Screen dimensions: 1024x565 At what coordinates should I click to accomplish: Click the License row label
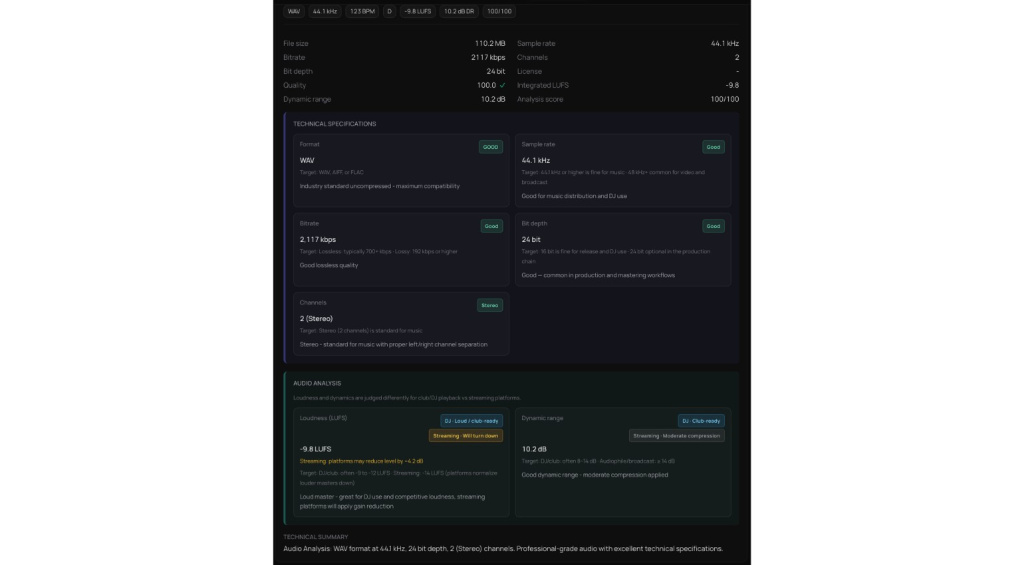529,72
